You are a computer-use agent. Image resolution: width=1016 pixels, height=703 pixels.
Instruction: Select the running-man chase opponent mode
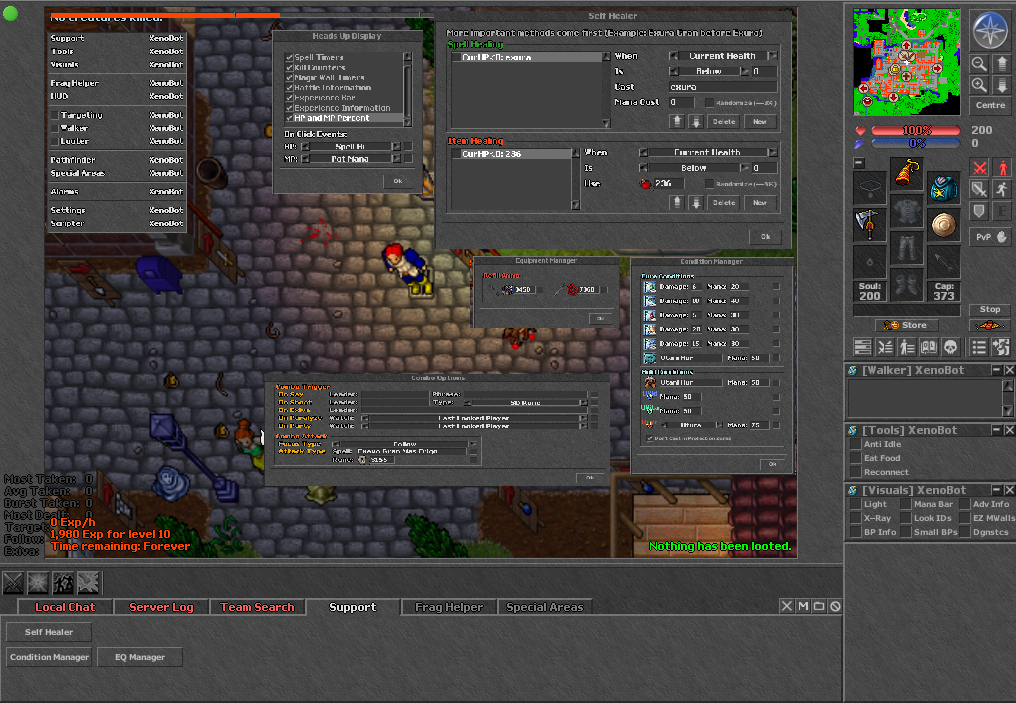pyautogui.click(x=1002, y=189)
